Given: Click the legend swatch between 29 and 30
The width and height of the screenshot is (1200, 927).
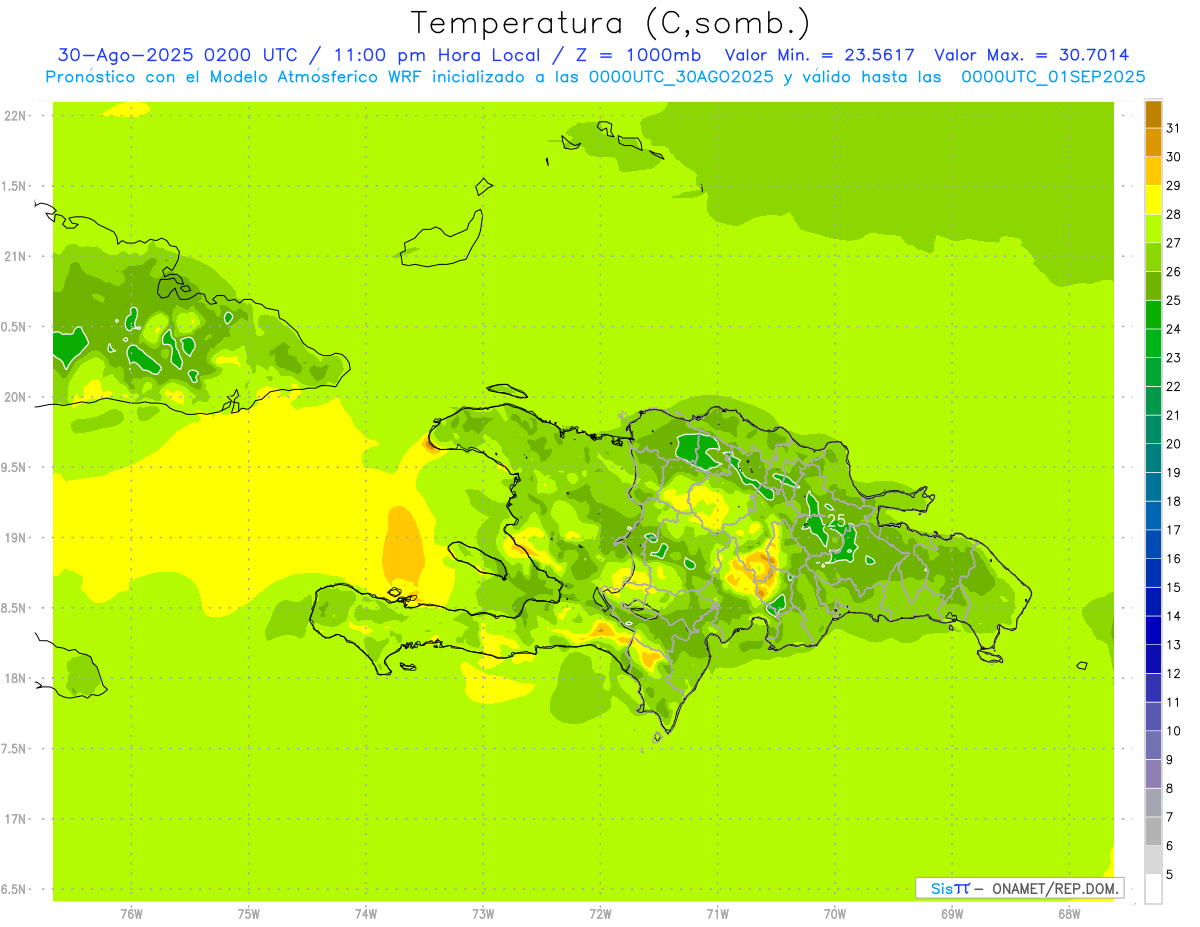Looking at the screenshot, I should (x=1153, y=171).
